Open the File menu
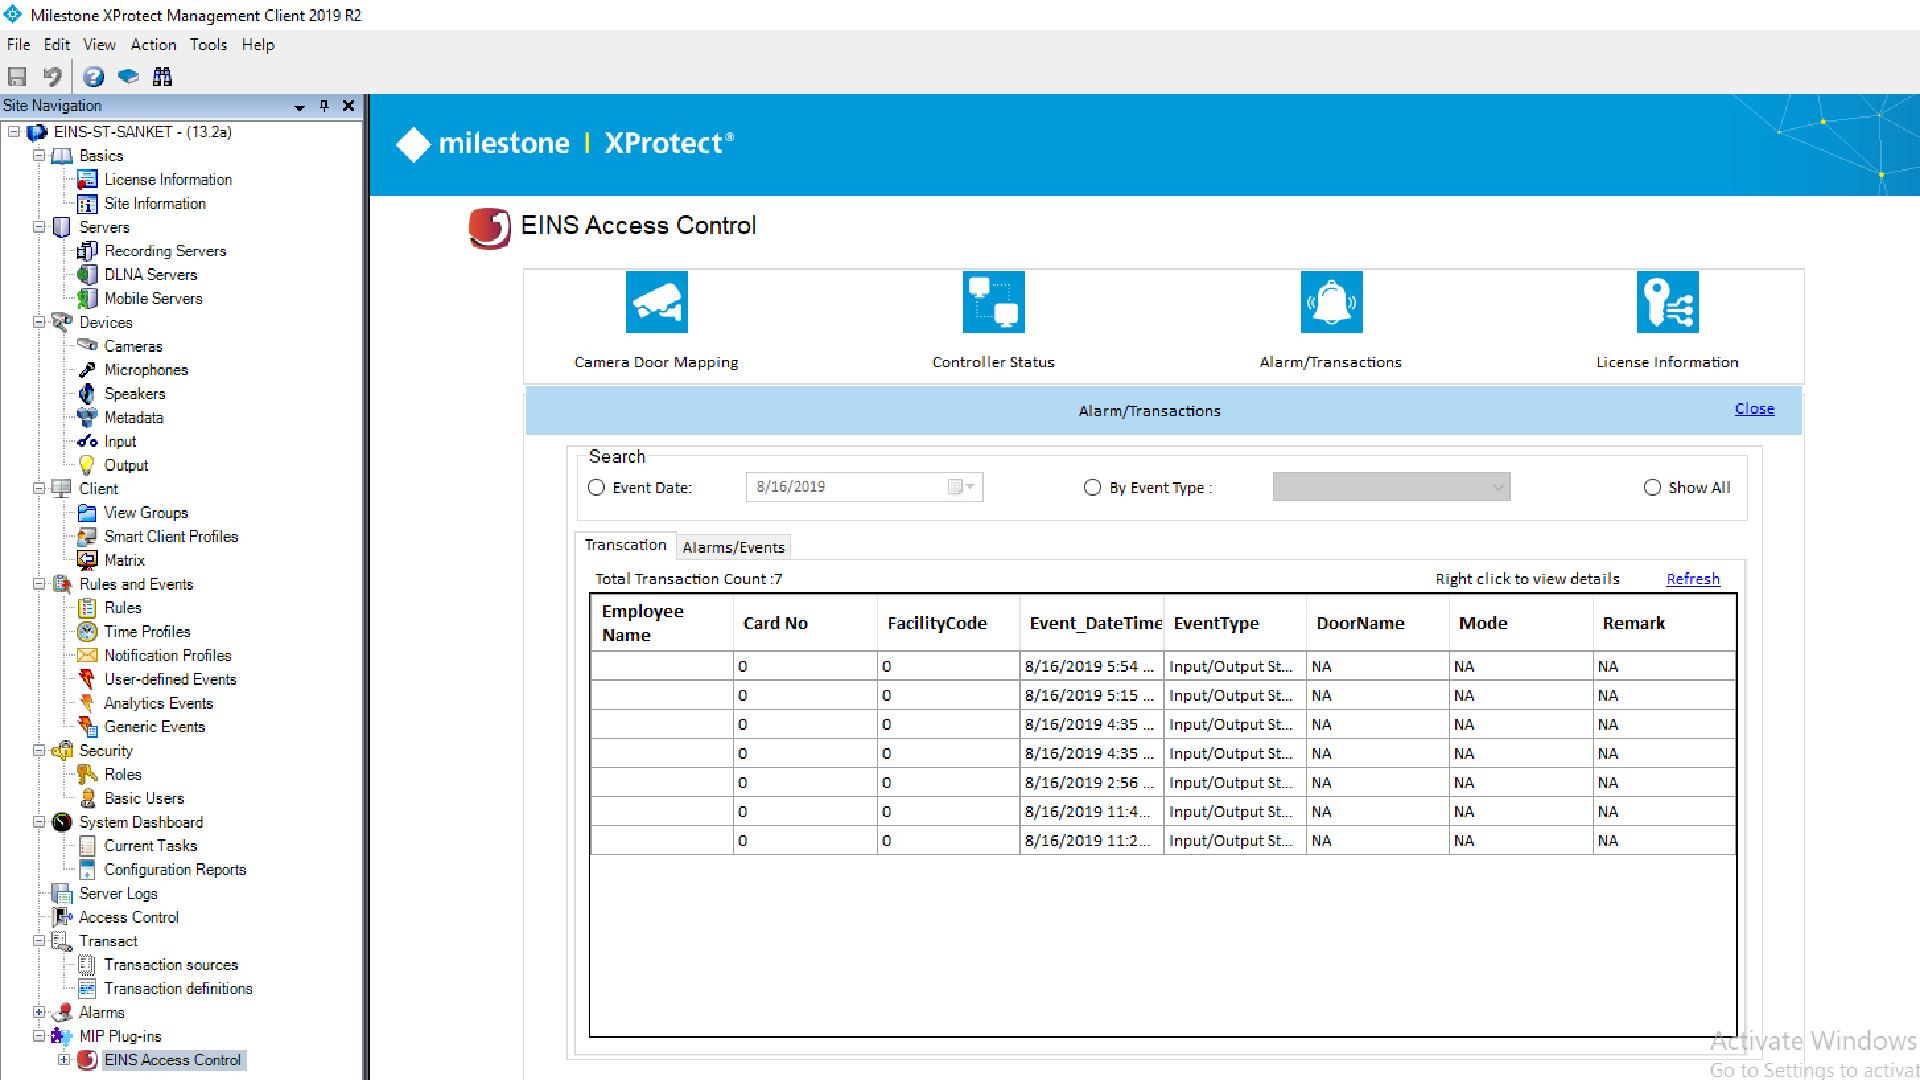Image resolution: width=1920 pixels, height=1080 pixels. click(x=18, y=45)
